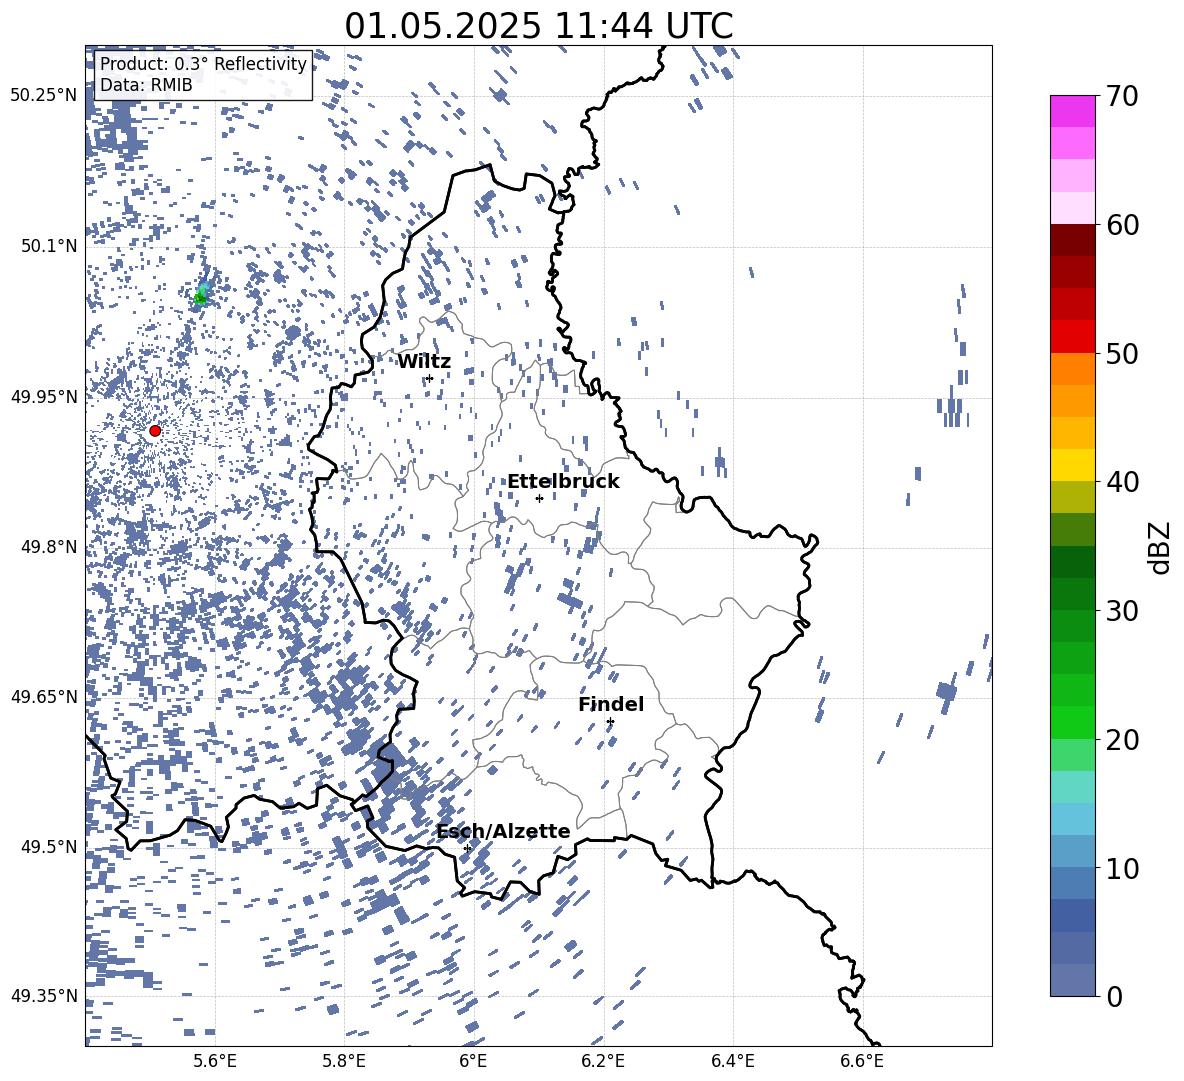Click the Wiltz city label
The width and height of the screenshot is (1184, 1081).
(424, 362)
